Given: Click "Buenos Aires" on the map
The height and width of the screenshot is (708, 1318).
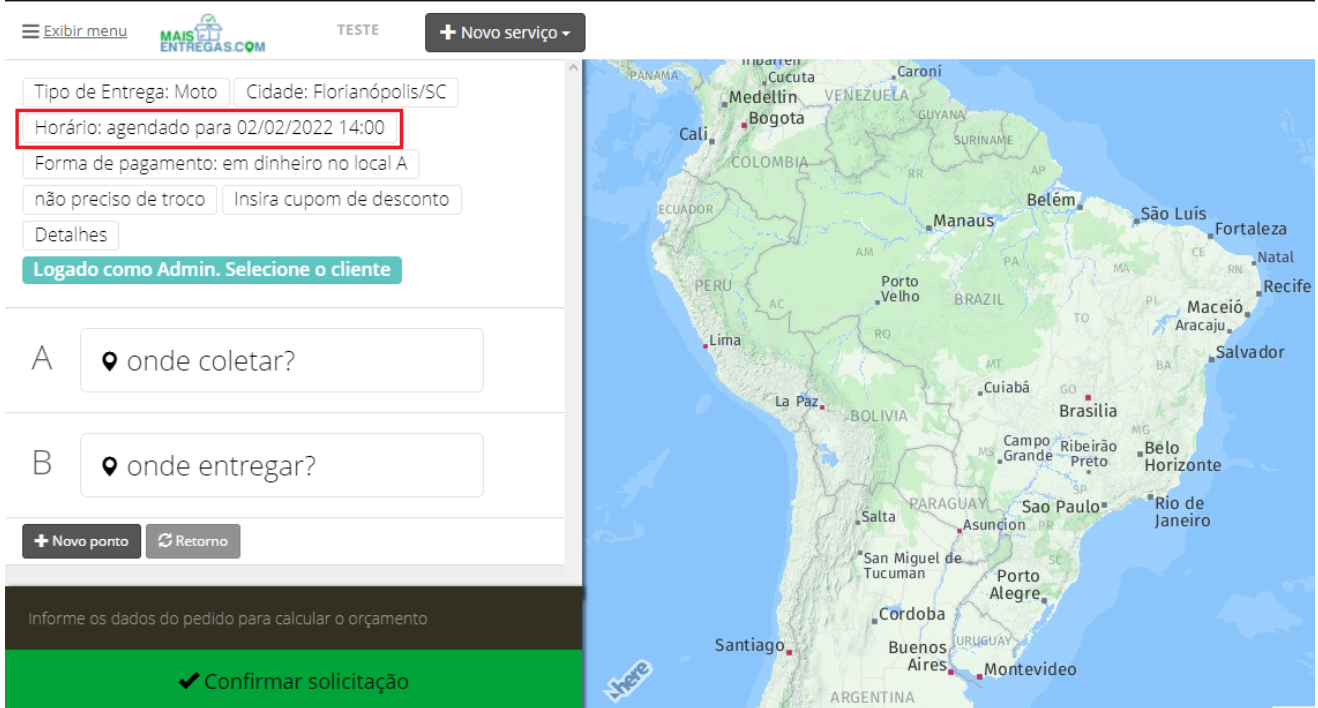Looking at the screenshot, I should pos(918,656).
